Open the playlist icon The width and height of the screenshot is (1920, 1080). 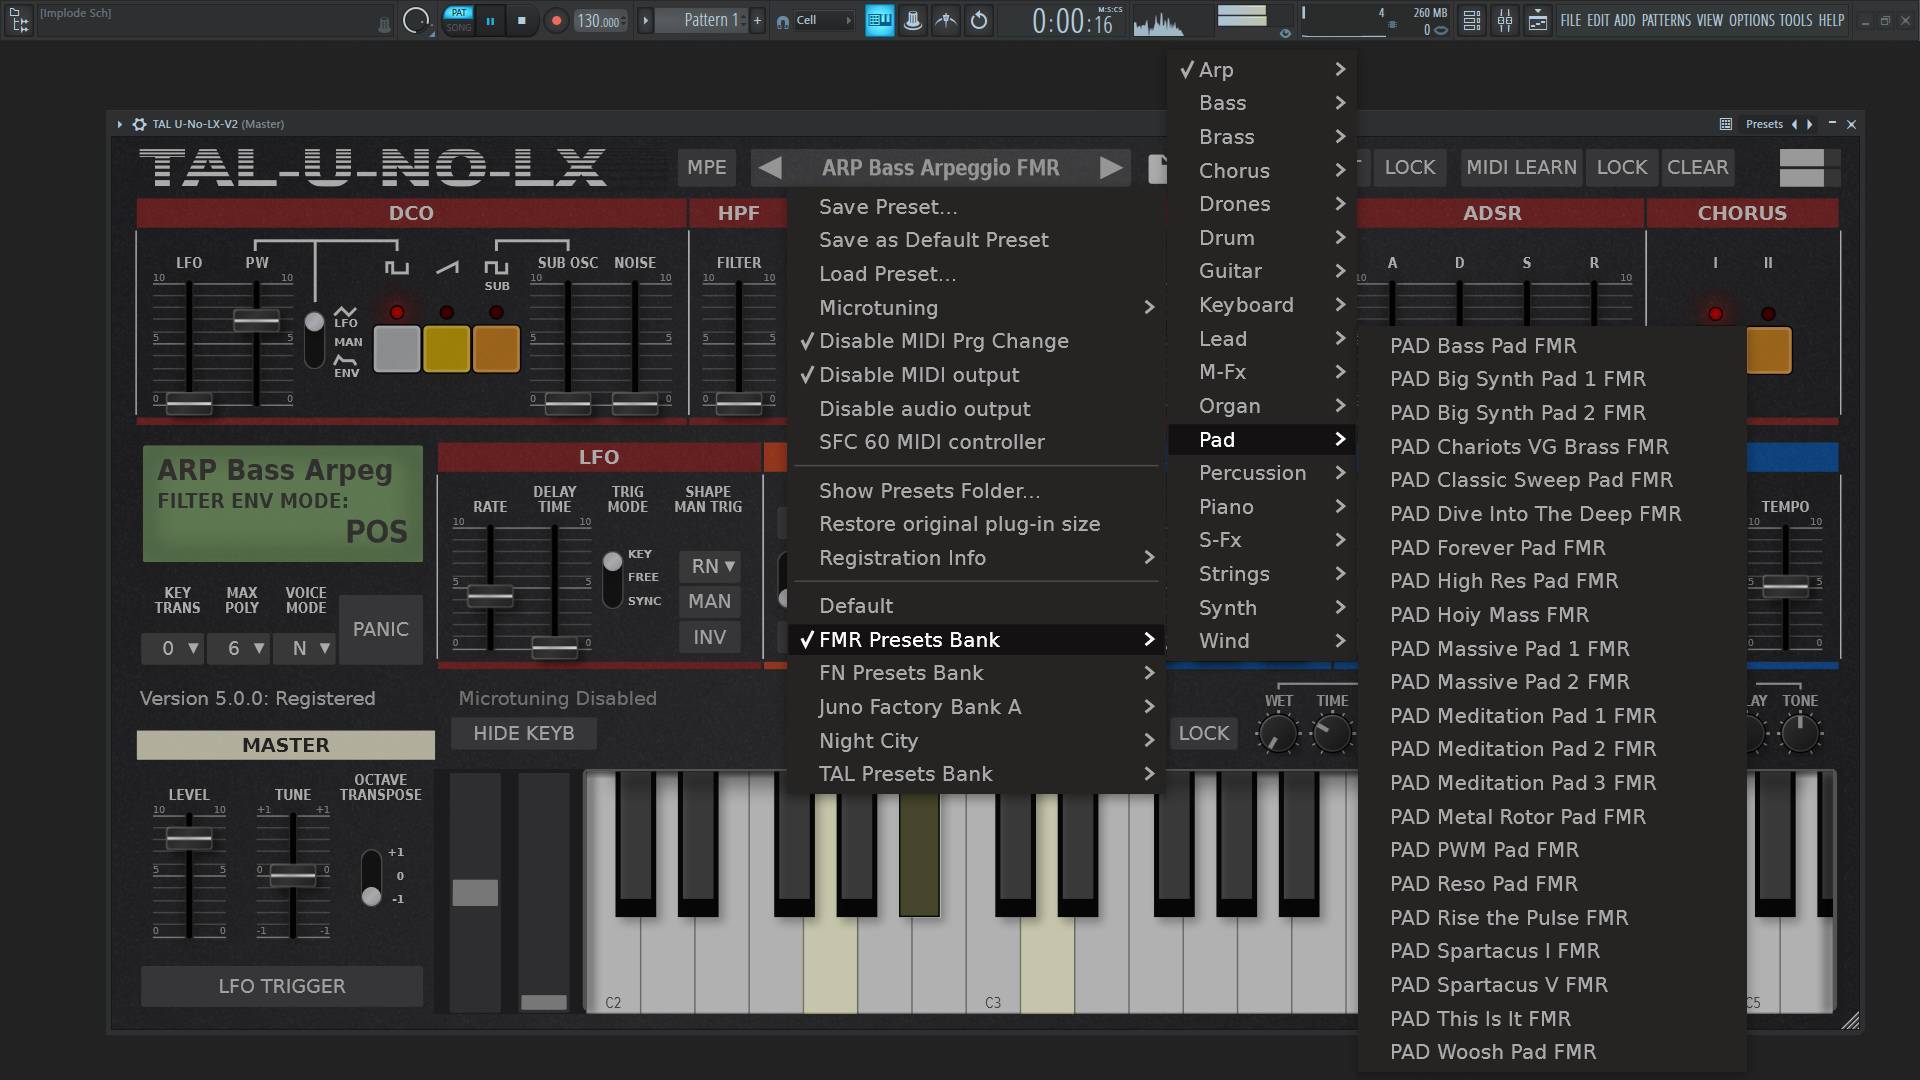coord(1538,20)
